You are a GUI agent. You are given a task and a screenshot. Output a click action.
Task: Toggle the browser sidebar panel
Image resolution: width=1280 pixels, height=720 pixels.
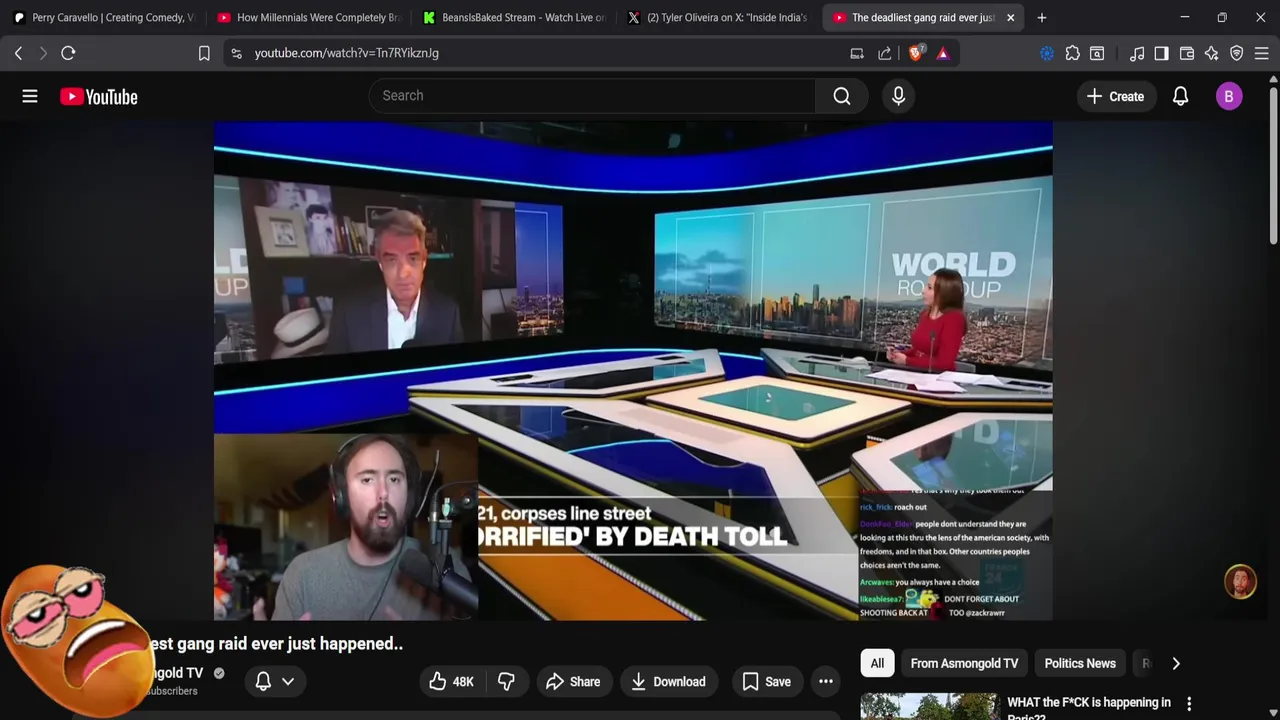point(1161,53)
